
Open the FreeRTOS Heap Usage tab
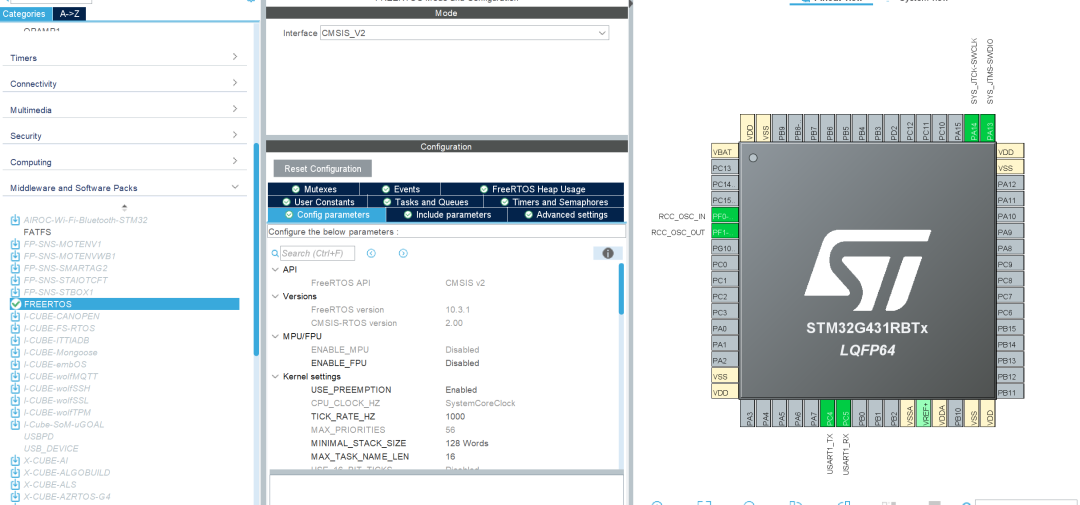532,189
